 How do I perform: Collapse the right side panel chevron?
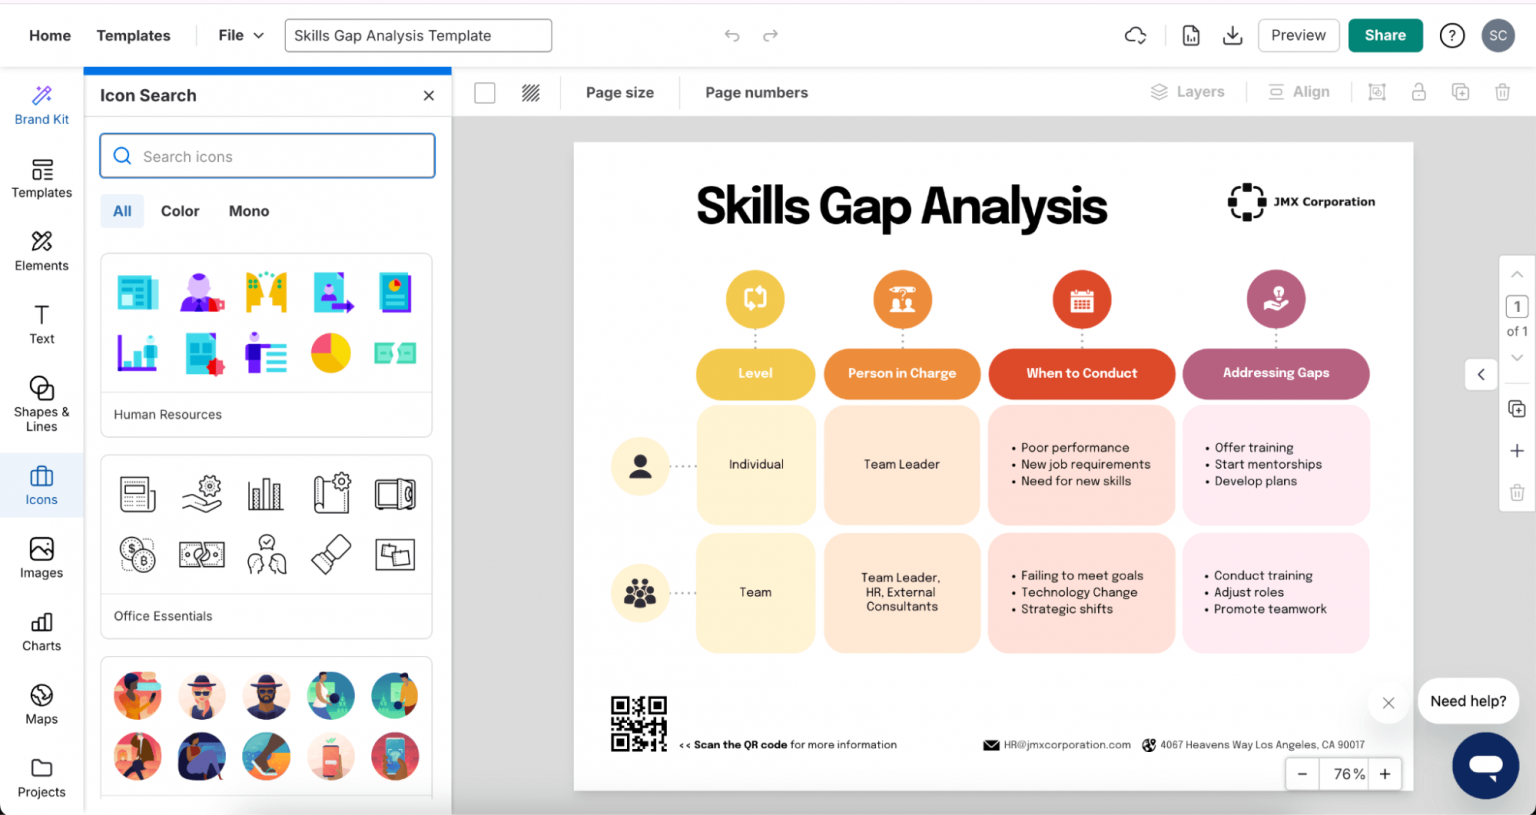(x=1480, y=374)
